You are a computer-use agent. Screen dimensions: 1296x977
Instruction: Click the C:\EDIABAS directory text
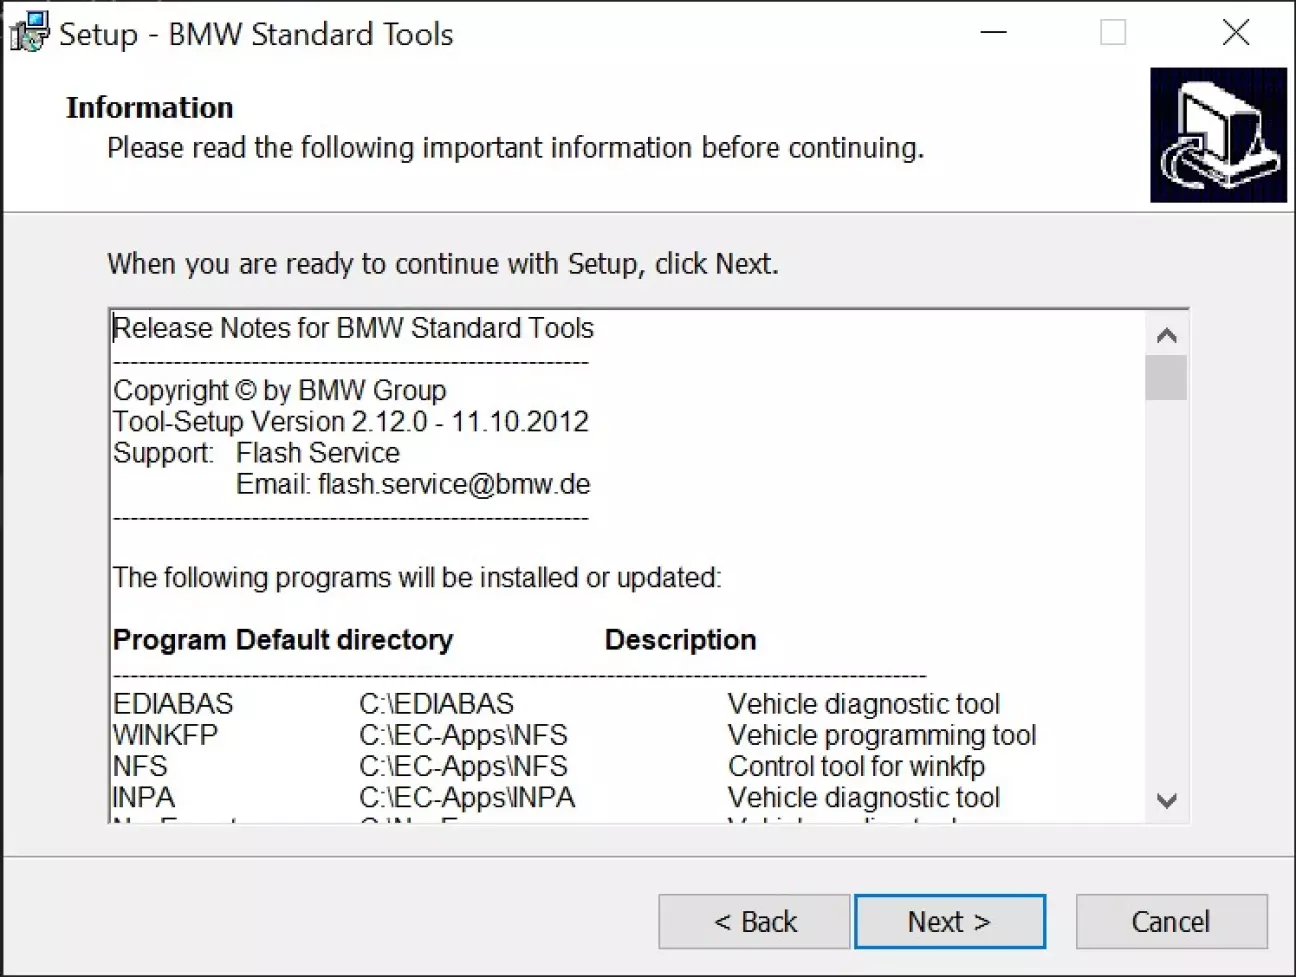(436, 704)
